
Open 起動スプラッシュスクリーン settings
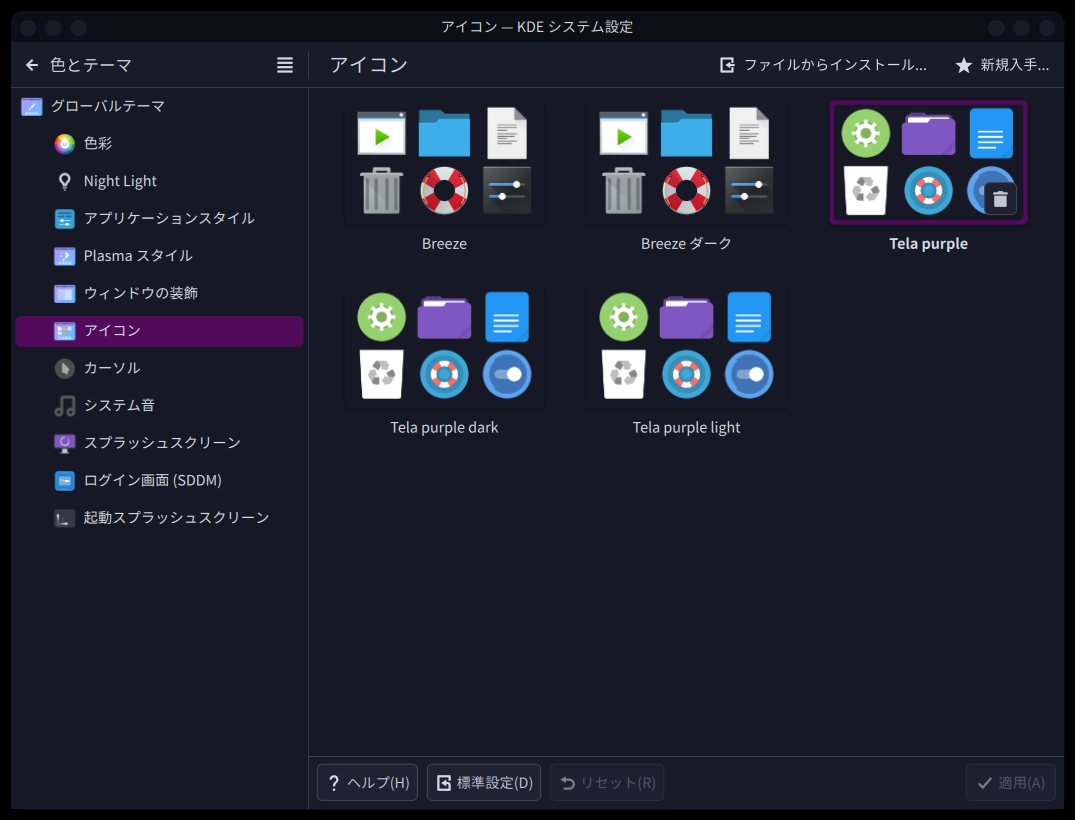point(159,518)
